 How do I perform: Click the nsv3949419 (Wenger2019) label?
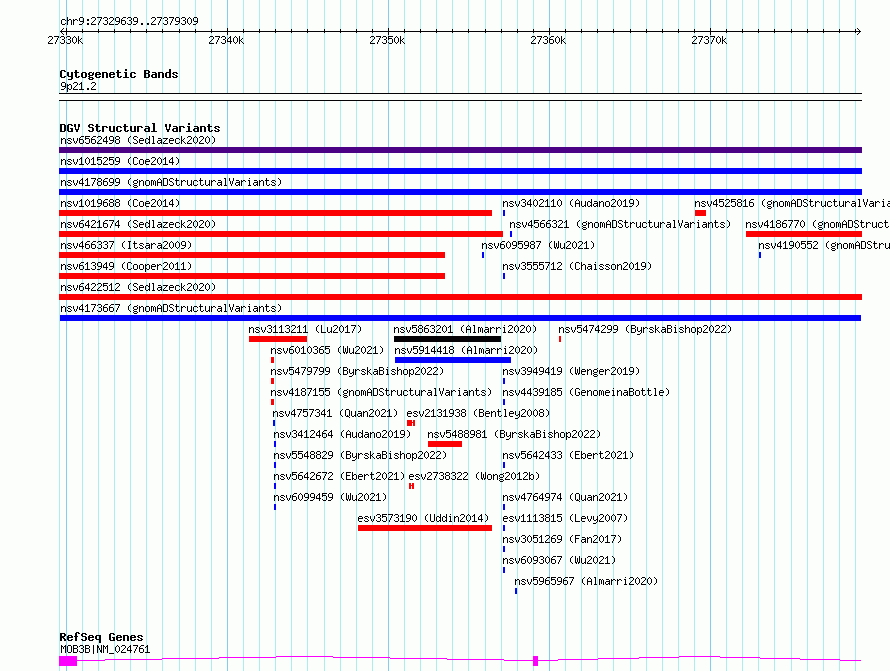(571, 371)
